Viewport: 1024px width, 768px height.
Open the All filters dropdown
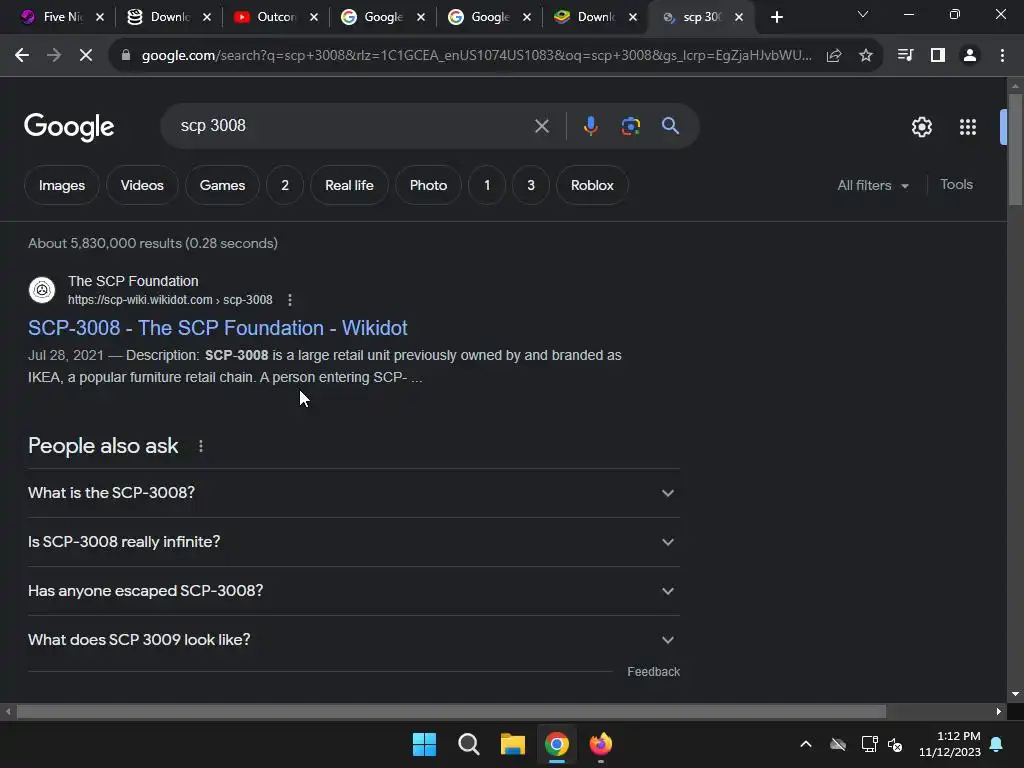click(872, 185)
